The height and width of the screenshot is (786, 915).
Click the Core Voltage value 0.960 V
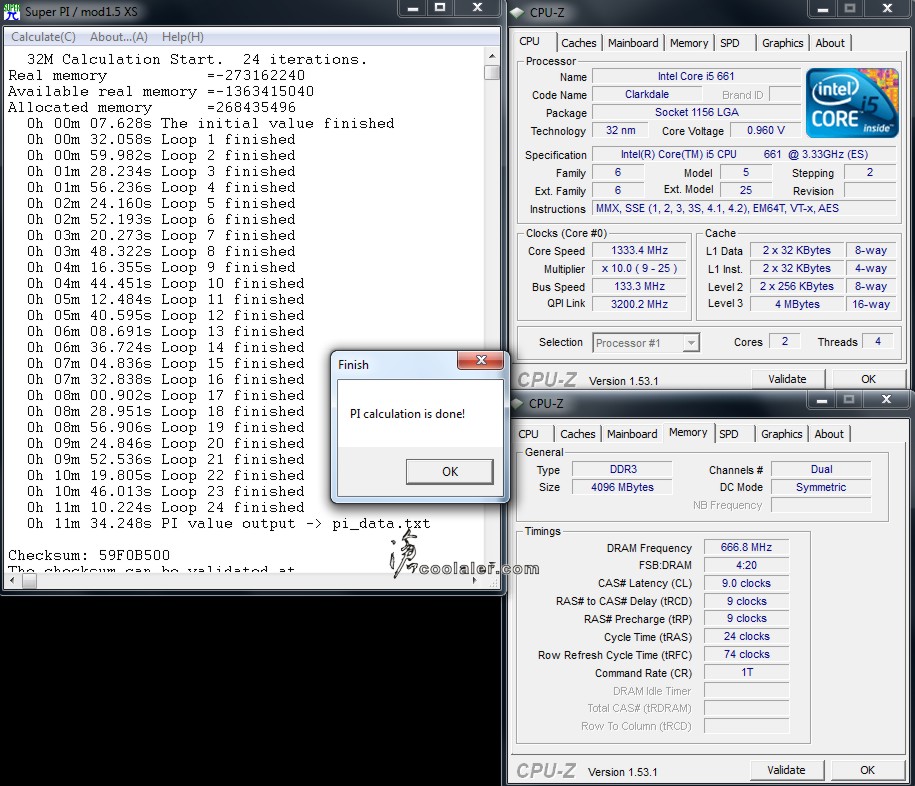(766, 130)
